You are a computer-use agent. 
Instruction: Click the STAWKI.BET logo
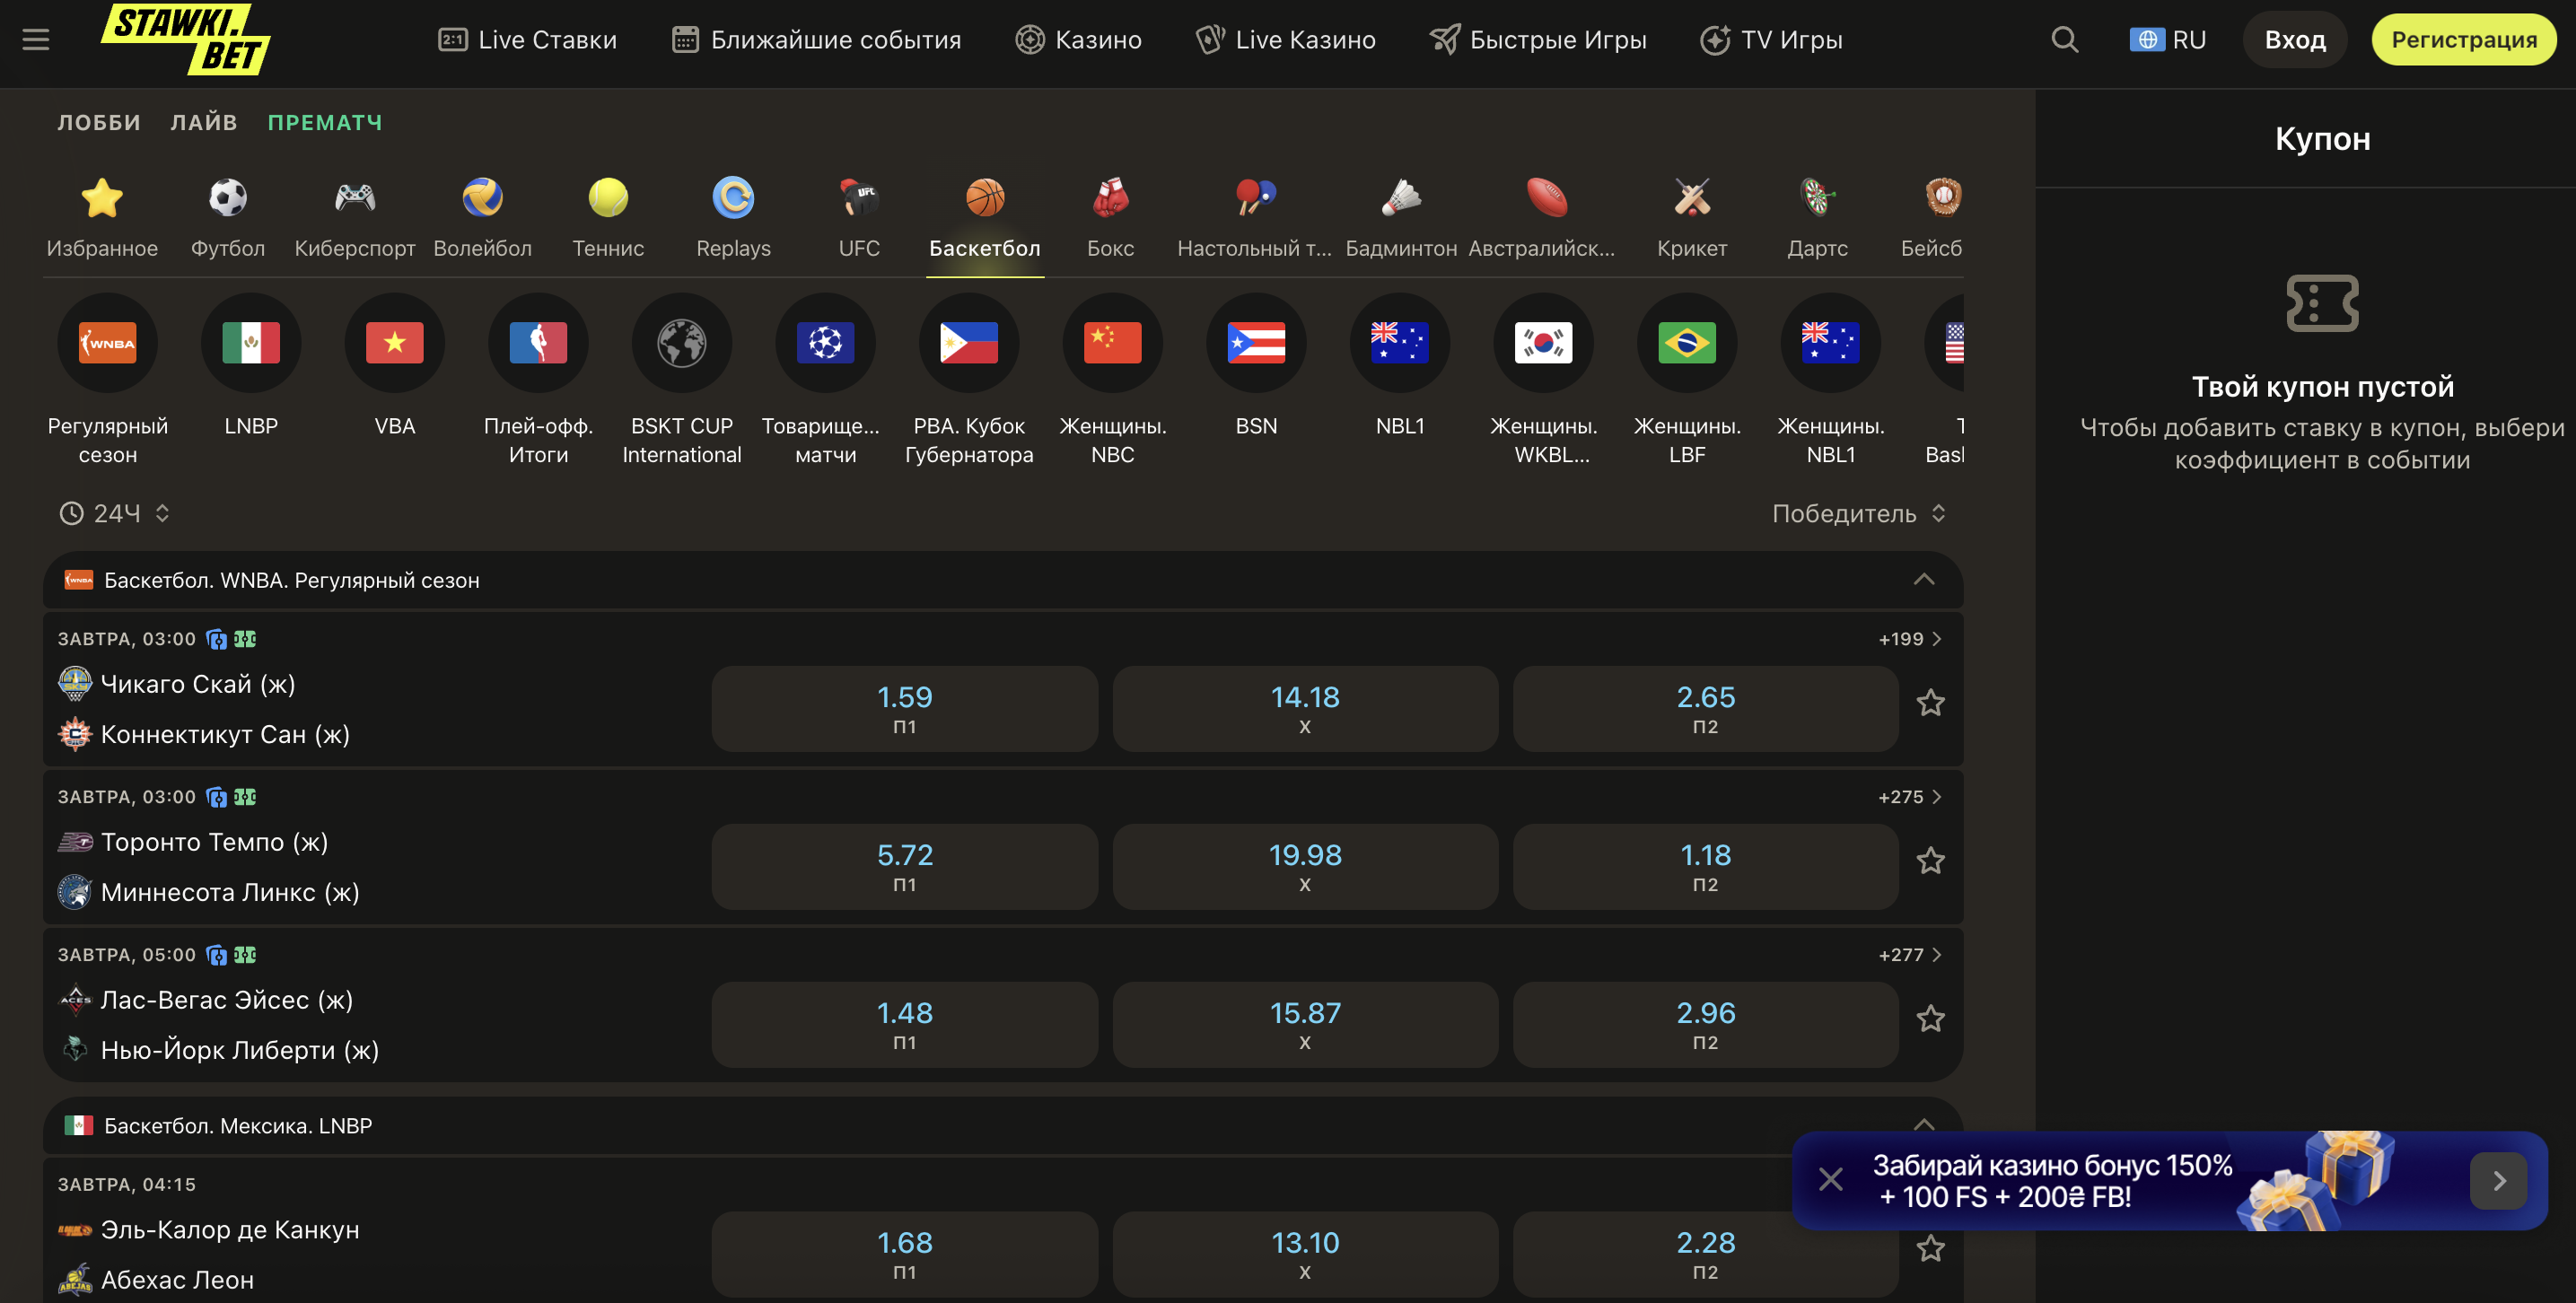[184, 39]
